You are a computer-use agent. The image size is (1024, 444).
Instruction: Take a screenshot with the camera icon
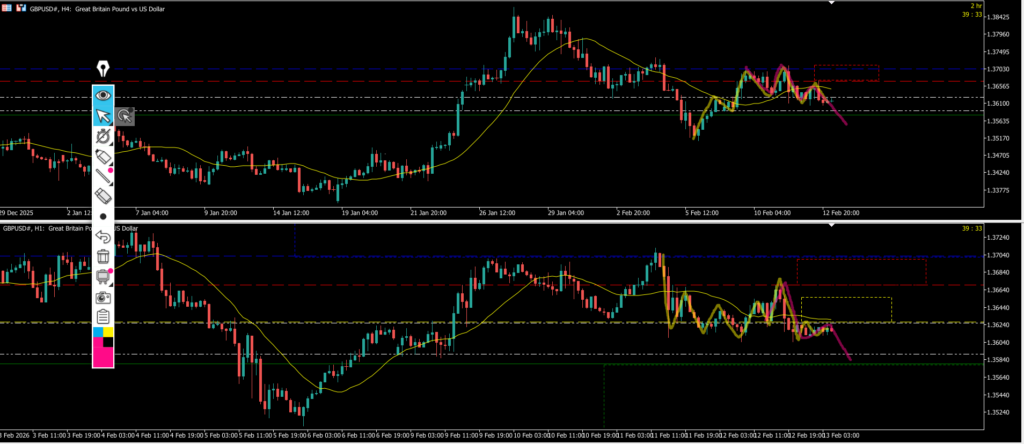tap(103, 297)
